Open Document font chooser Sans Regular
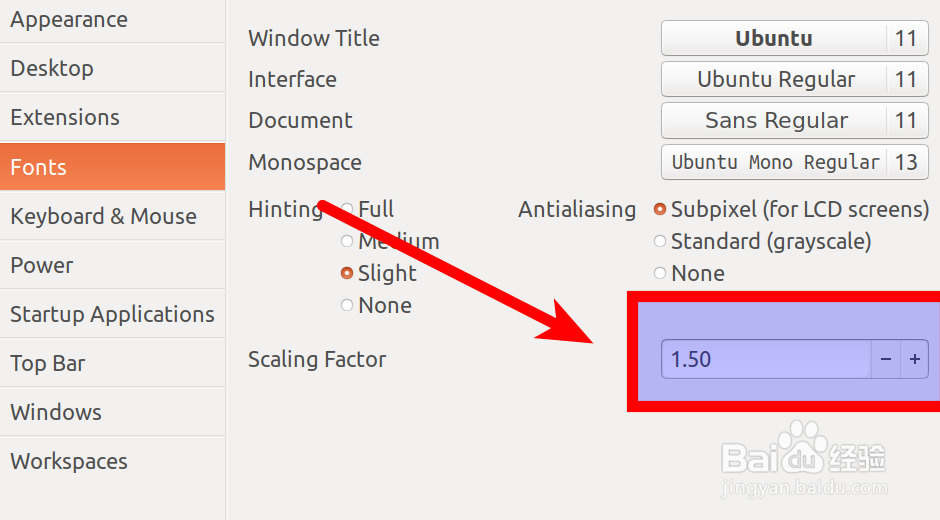Viewport: 940px width, 520px height. pyautogui.click(x=794, y=120)
